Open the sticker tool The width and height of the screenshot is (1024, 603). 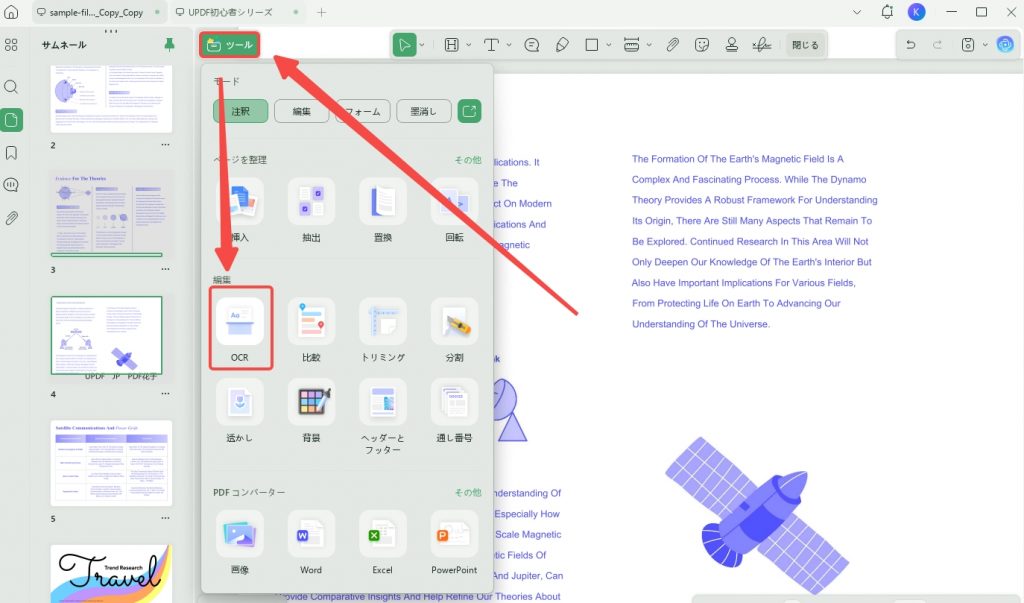pos(702,45)
